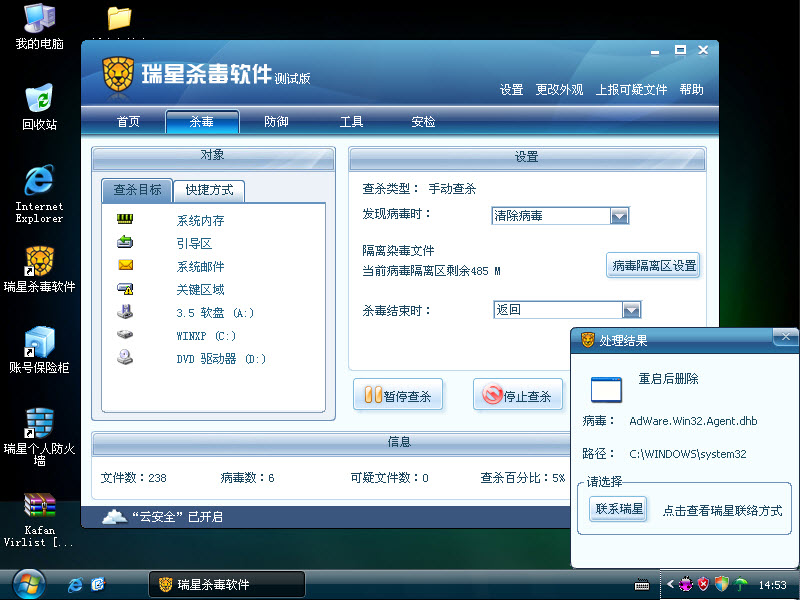The height and width of the screenshot is (600, 800).
Task: Switch to the 首页 tab
Action: (x=128, y=121)
